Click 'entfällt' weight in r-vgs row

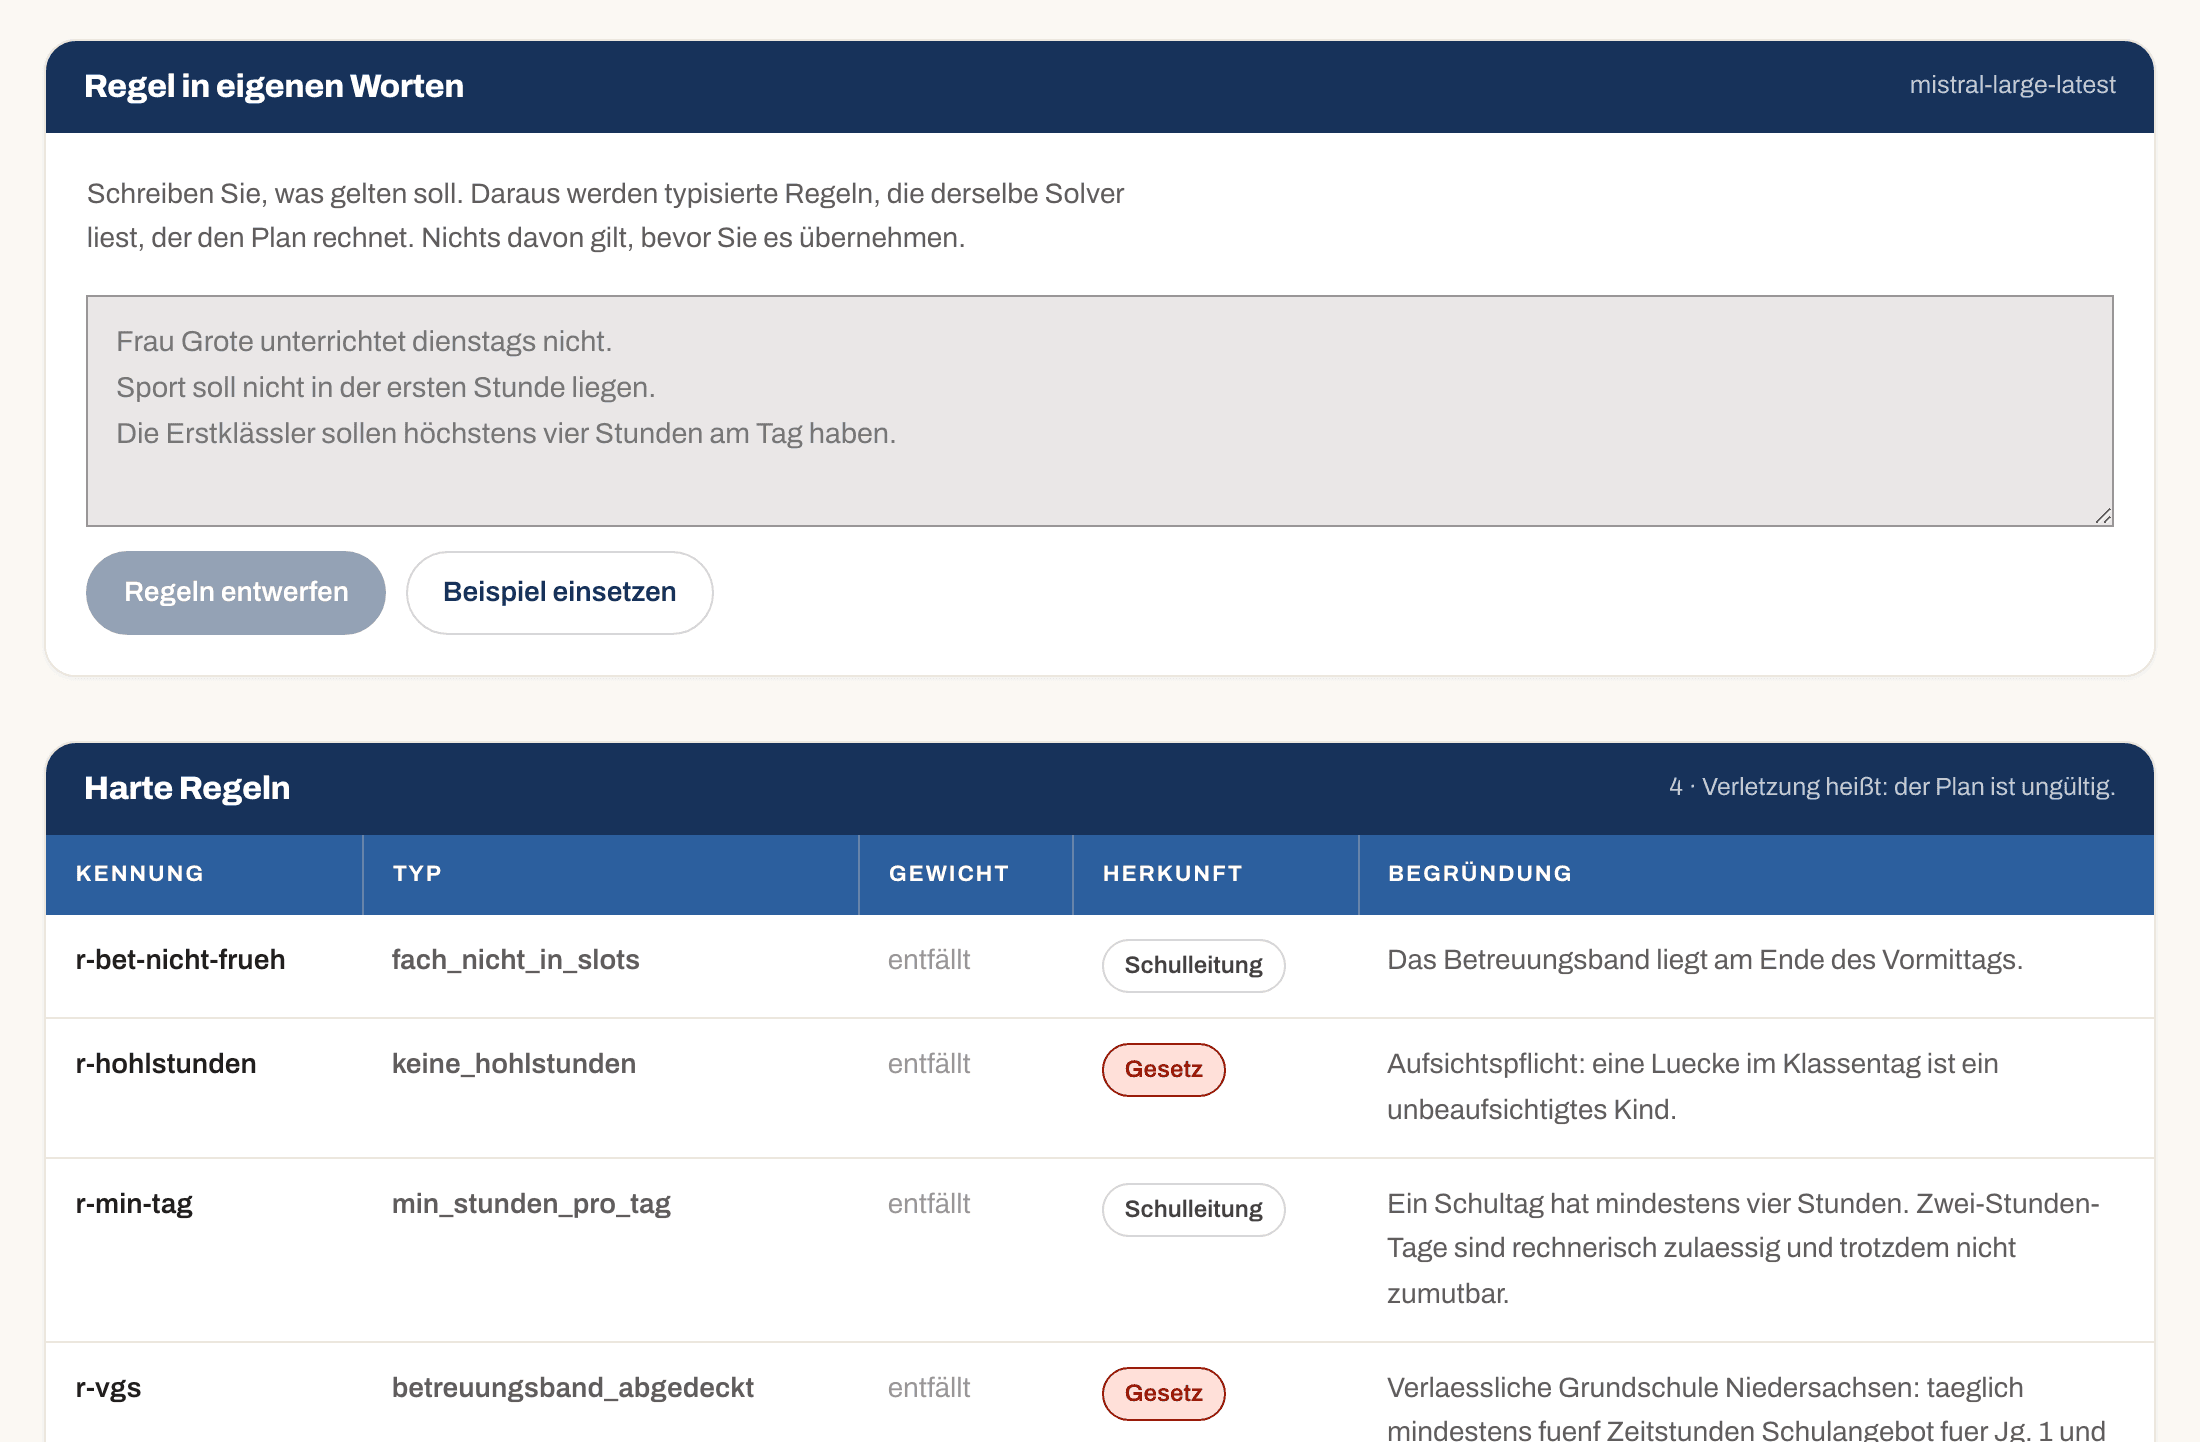tap(929, 1388)
